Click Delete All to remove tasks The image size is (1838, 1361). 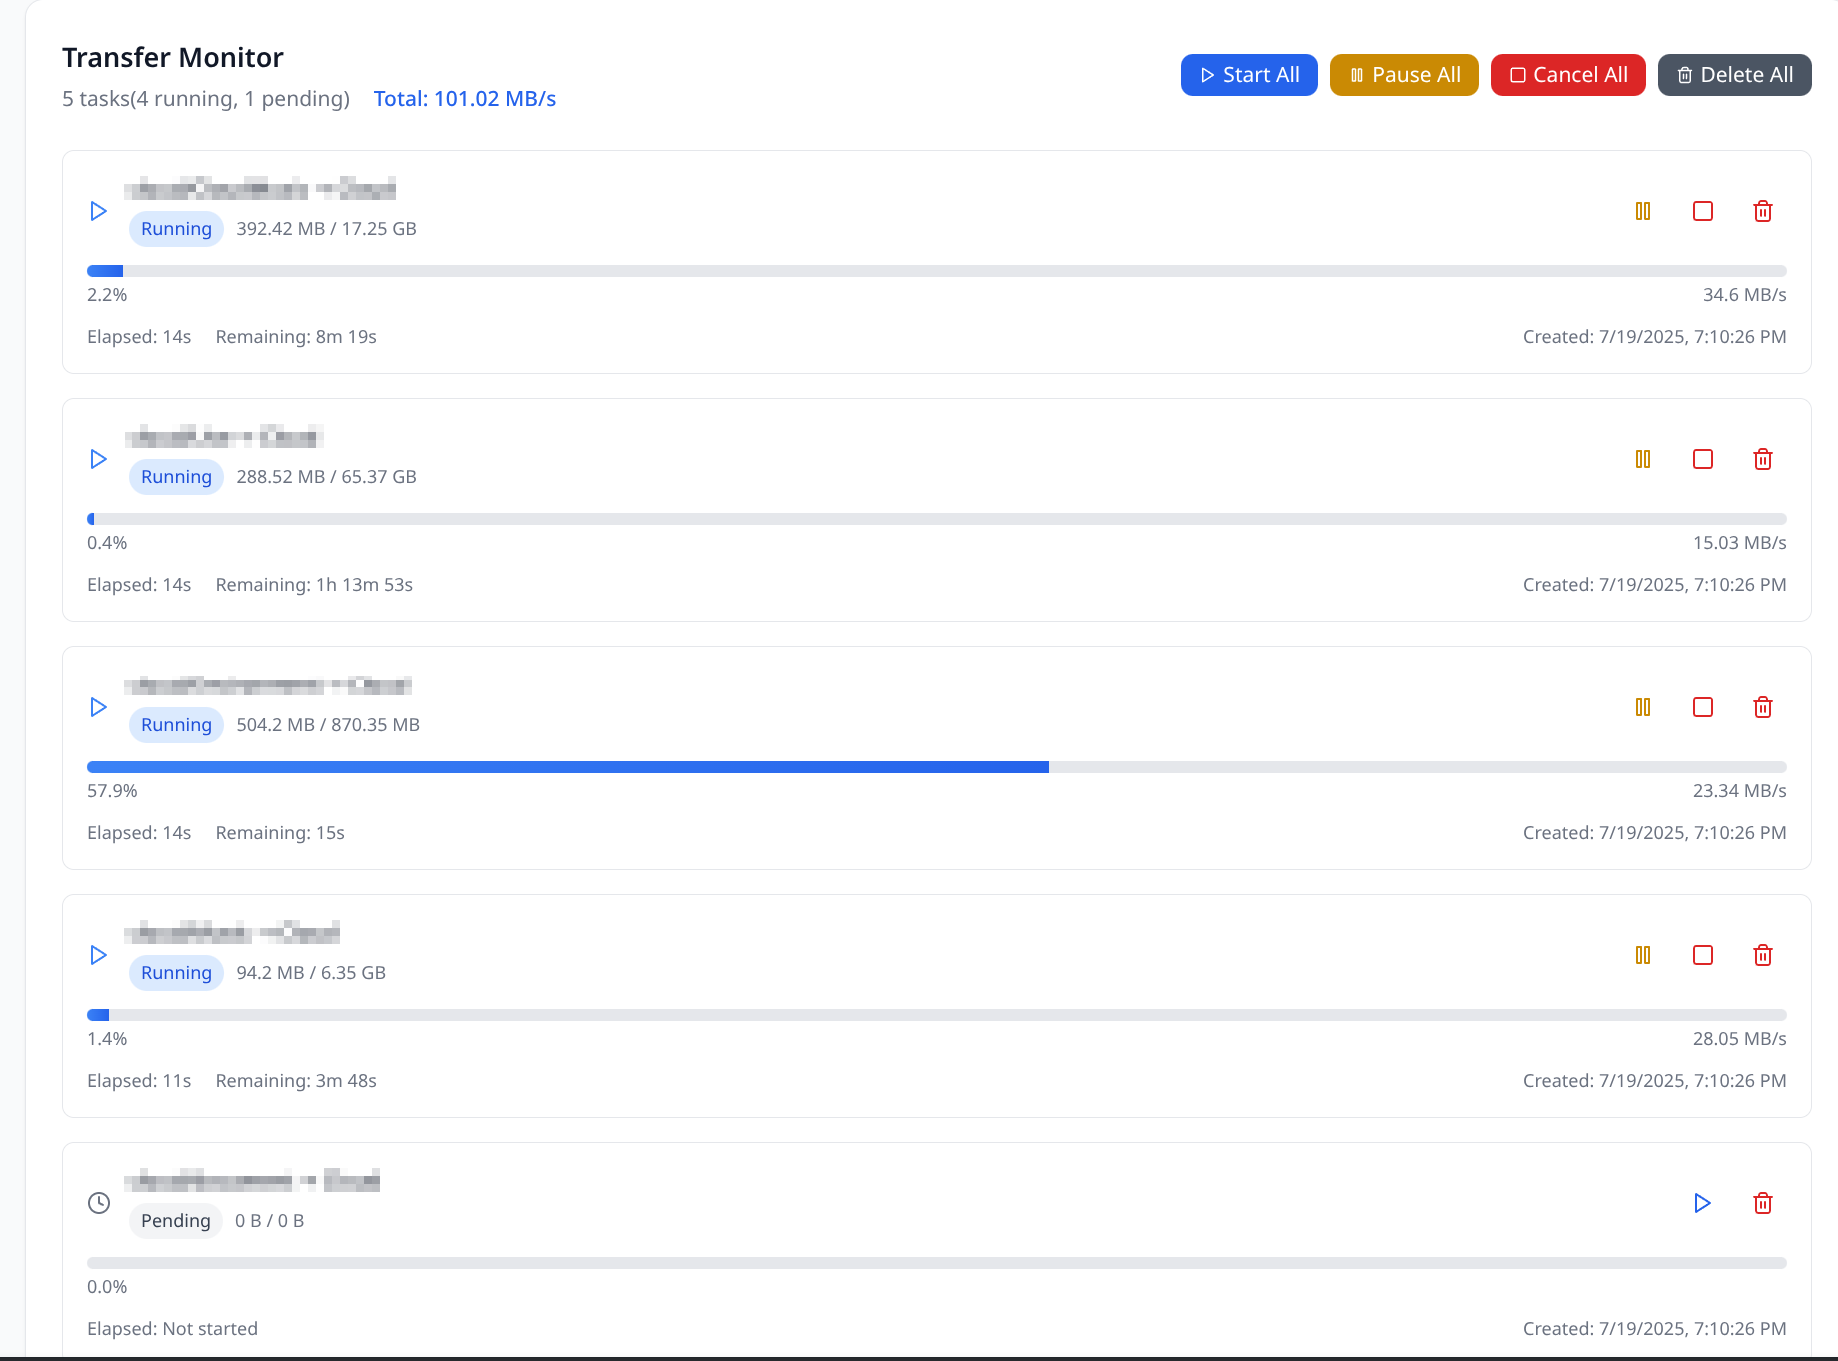tap(1734, 75)
